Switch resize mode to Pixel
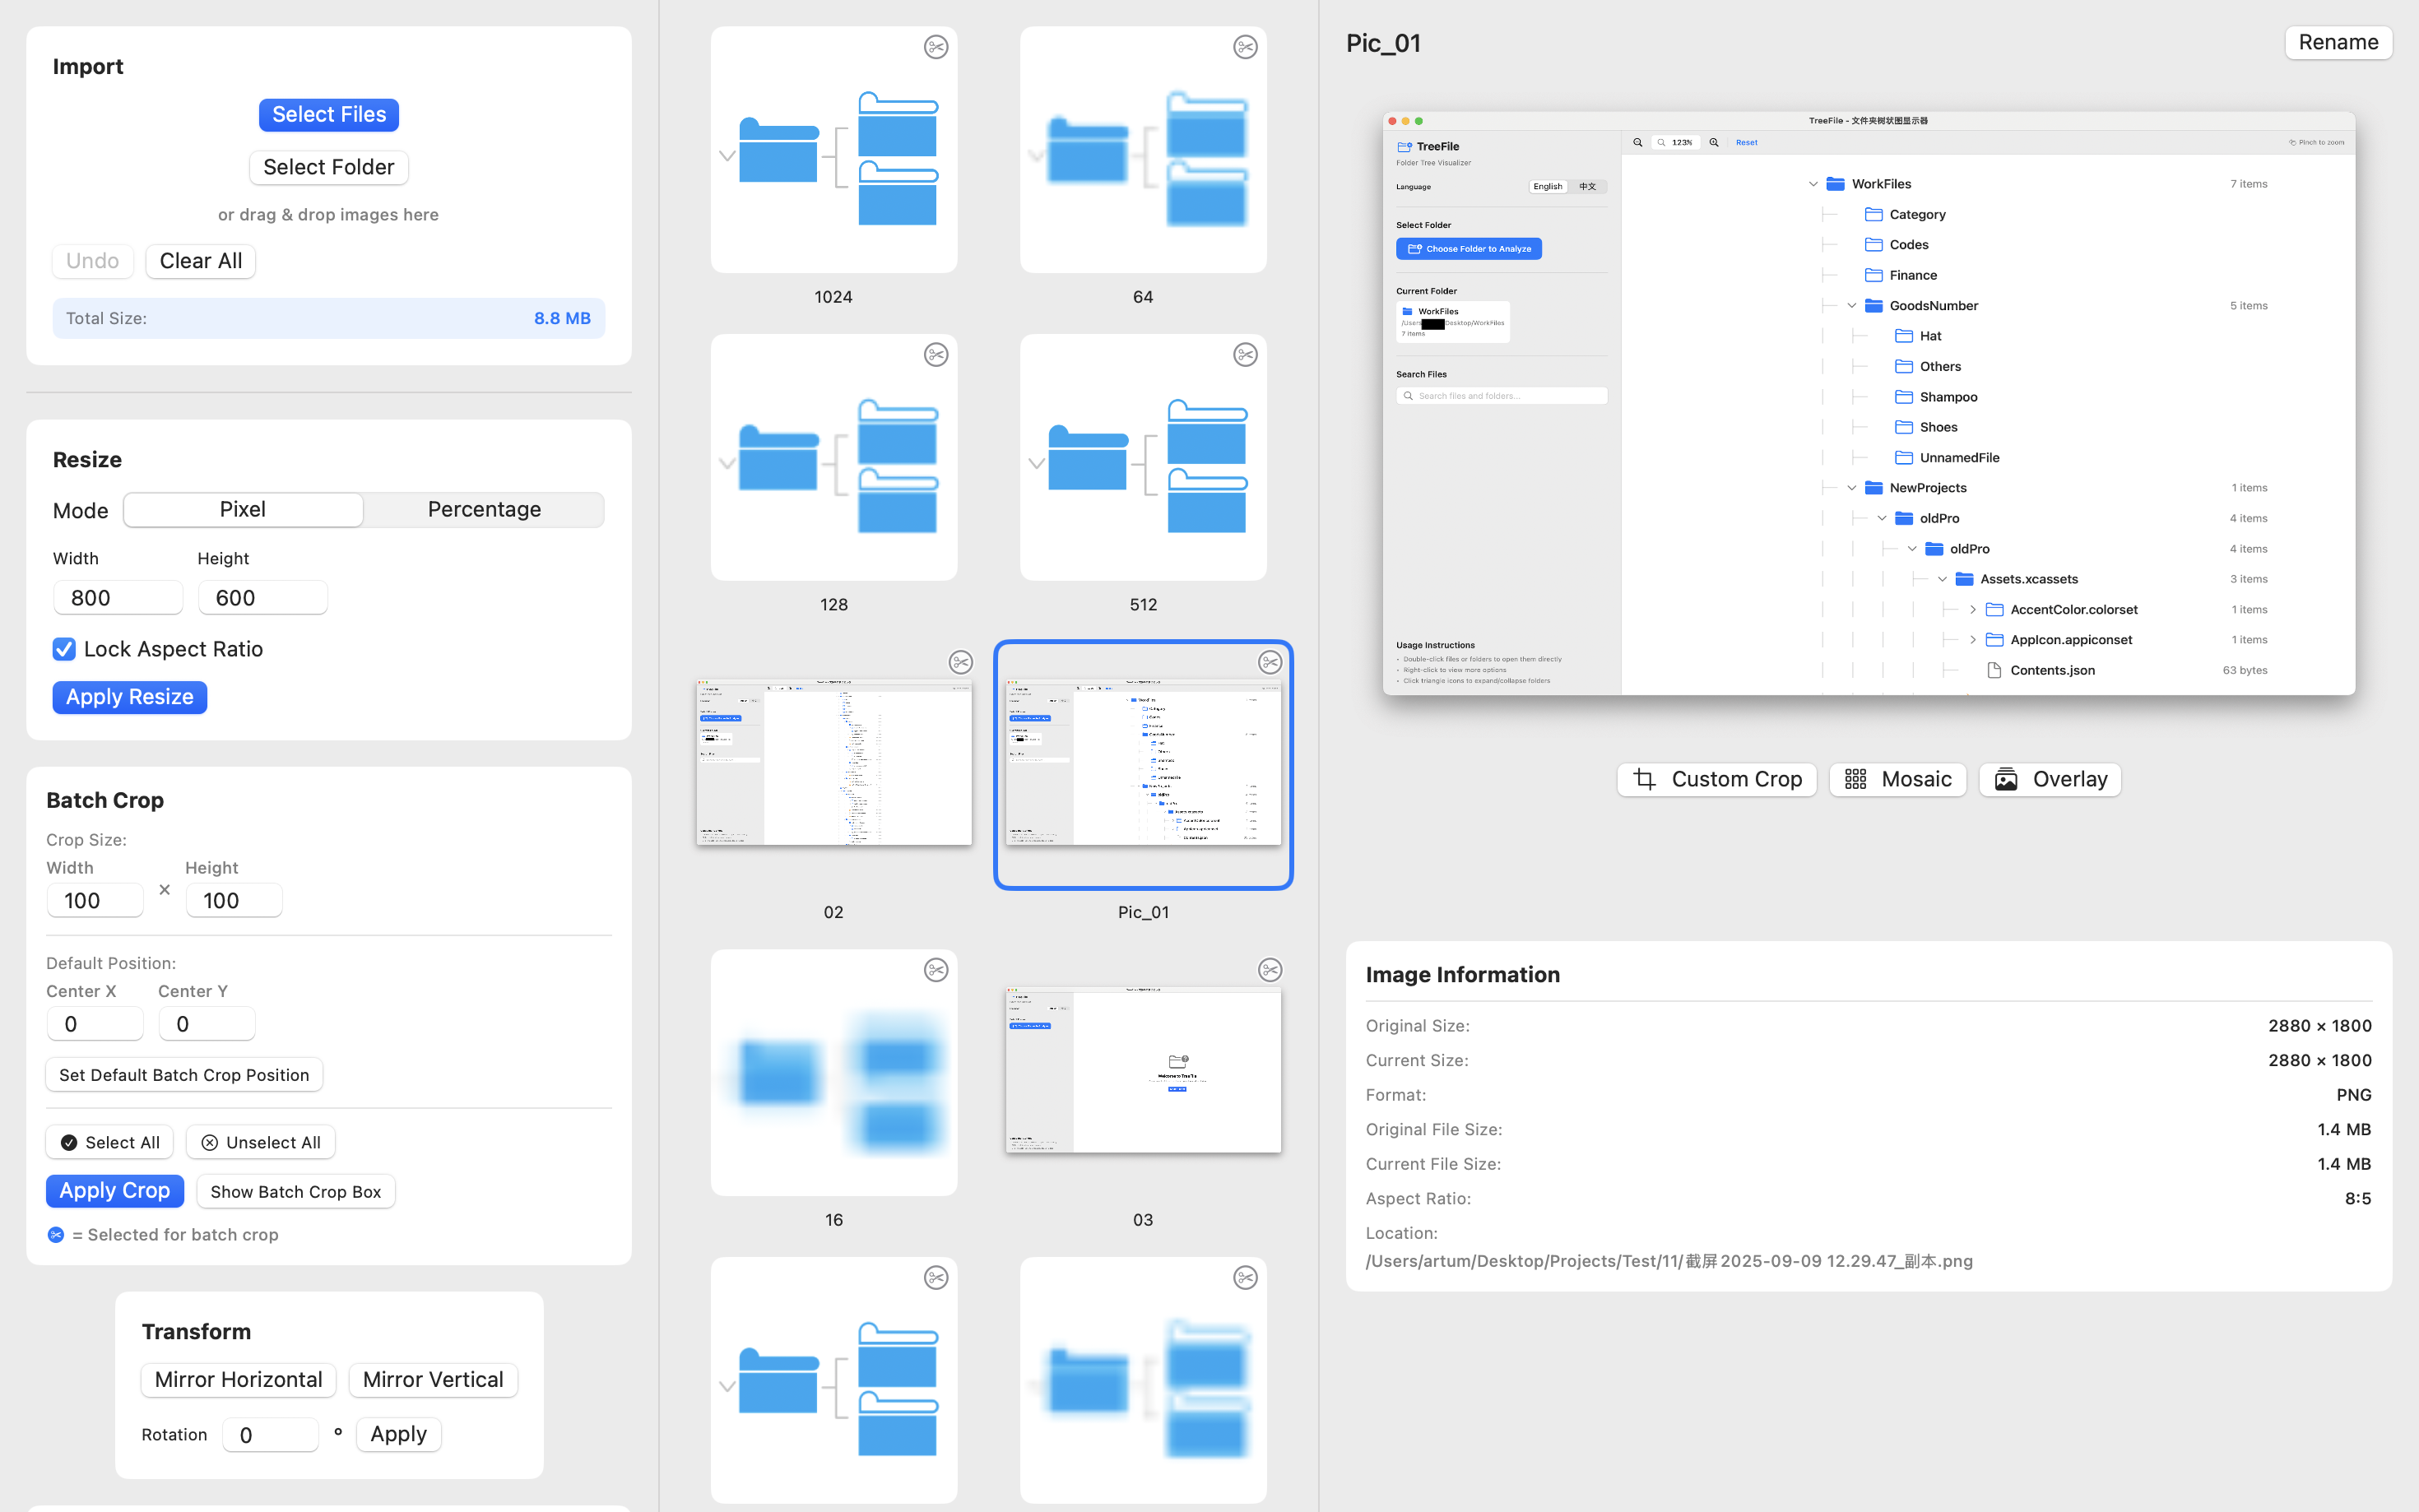Screen dimensions: 2419x1512 243,509
